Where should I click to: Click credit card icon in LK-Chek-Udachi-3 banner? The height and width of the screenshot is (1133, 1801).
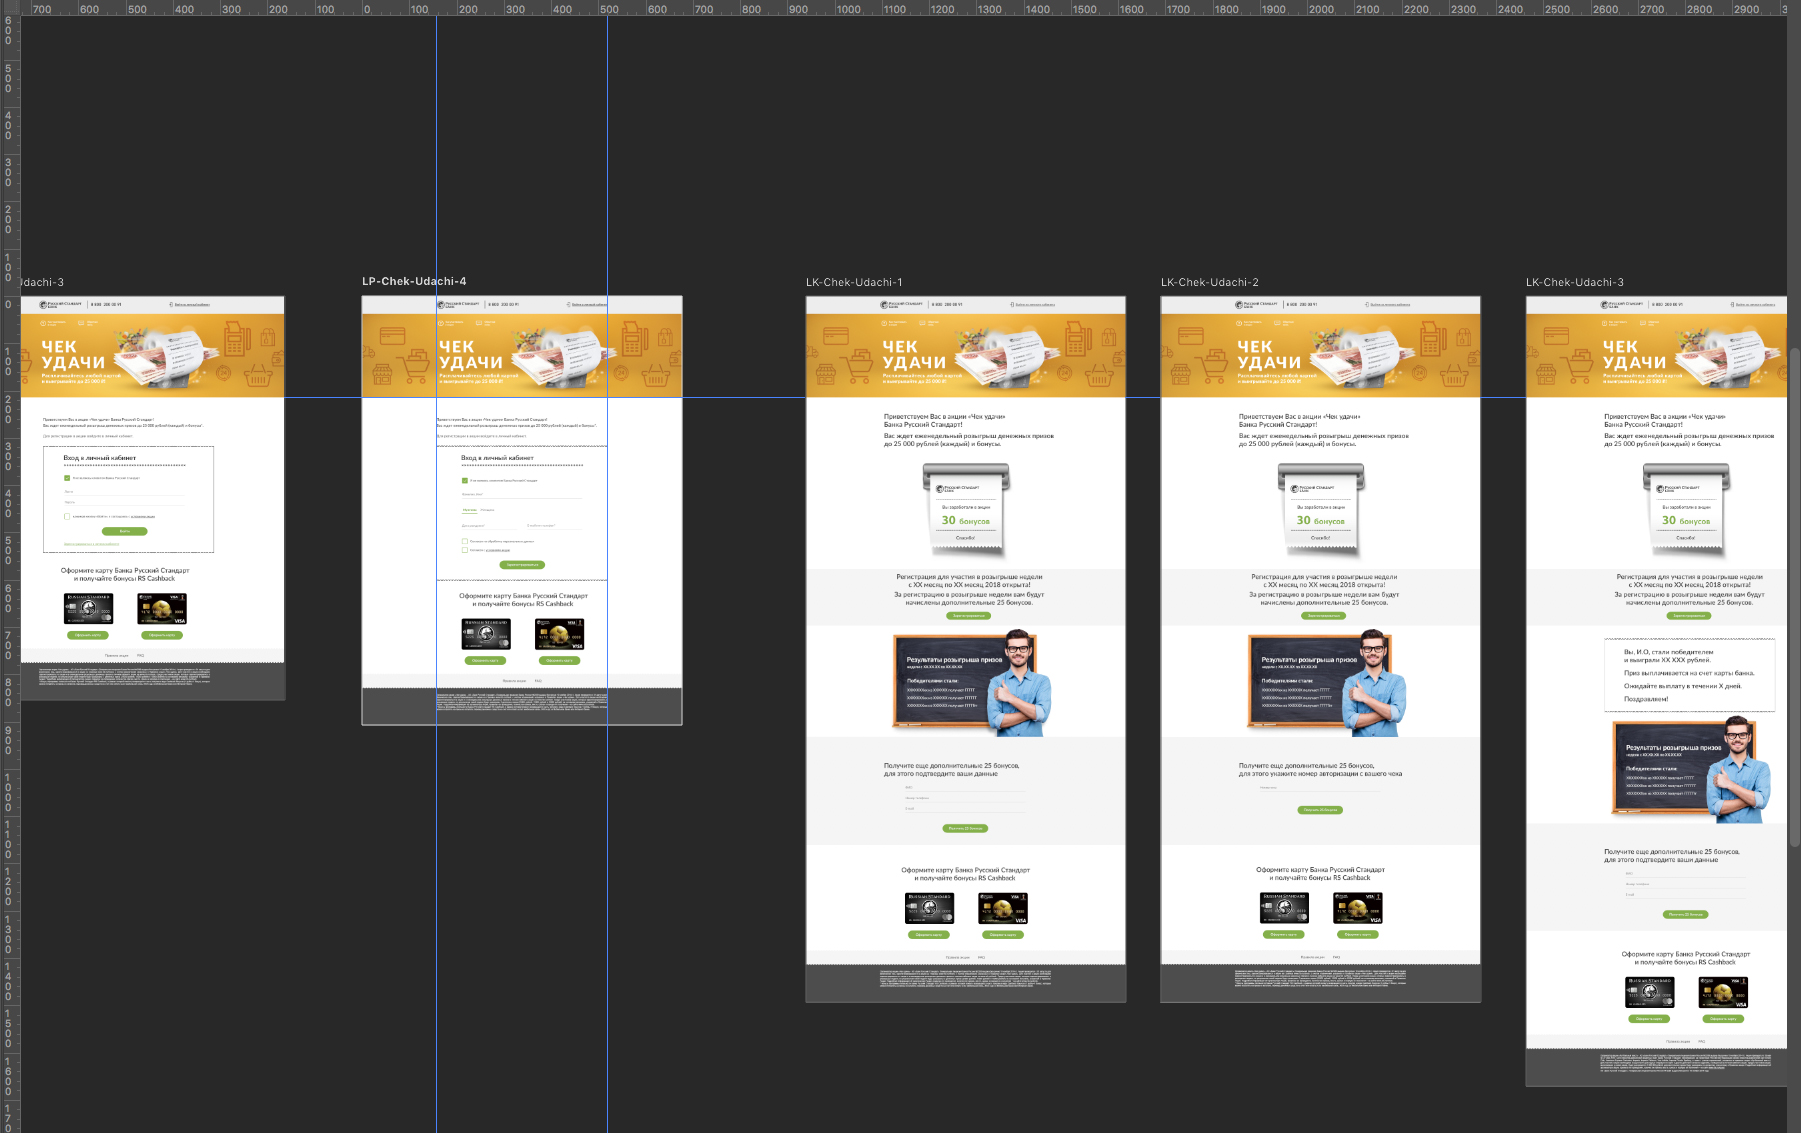pos(1556,336)
